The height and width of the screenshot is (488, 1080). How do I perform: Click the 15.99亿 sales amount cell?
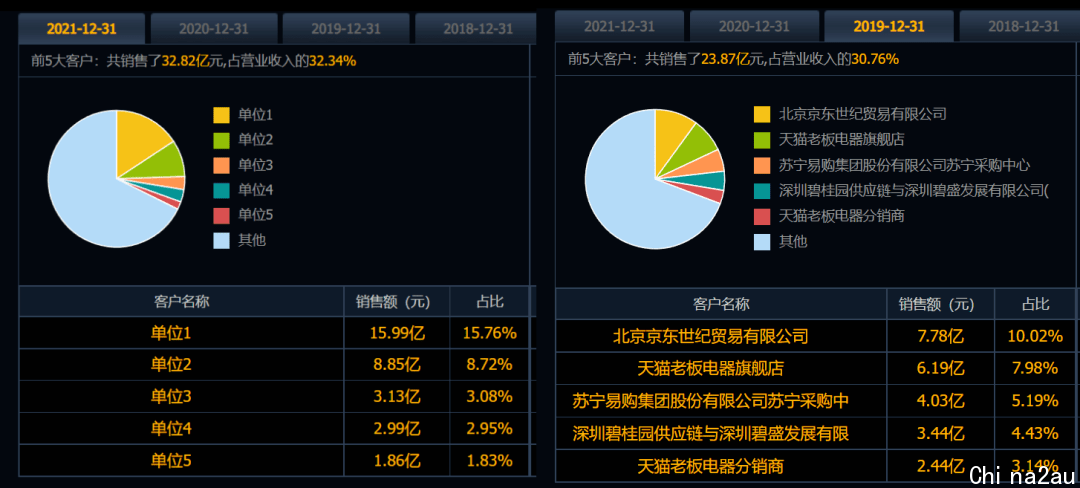(397, 333)
